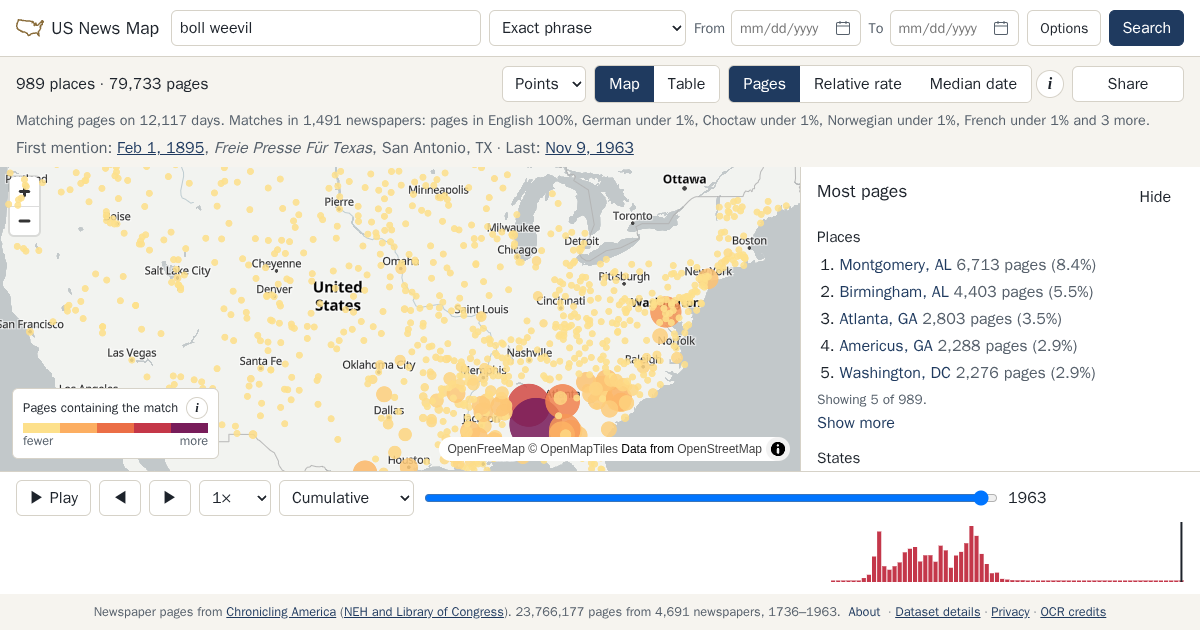Open the From date calendar picker
This screenshot has height=630, width=1200.
click(x=843, y=28)
